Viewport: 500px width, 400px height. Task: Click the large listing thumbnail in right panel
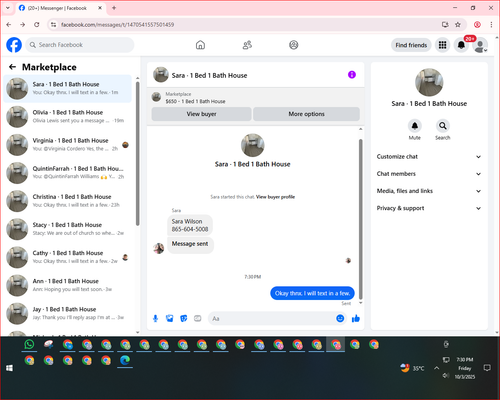tap(429, 82)
